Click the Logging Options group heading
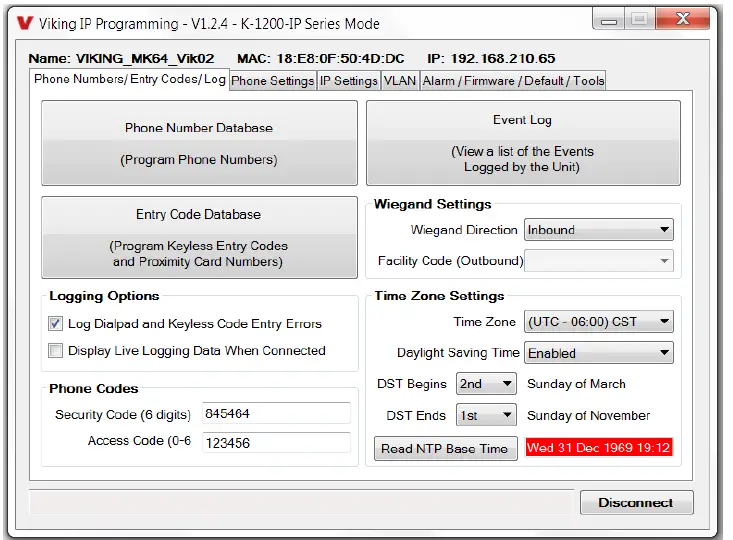The height and width of the screenshot is (540, 733). pyautogui.click(x=104, y=296)
